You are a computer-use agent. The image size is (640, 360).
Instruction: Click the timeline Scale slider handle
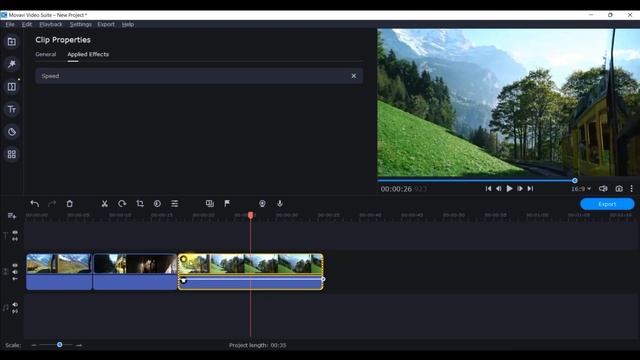[x=60, y=345]
